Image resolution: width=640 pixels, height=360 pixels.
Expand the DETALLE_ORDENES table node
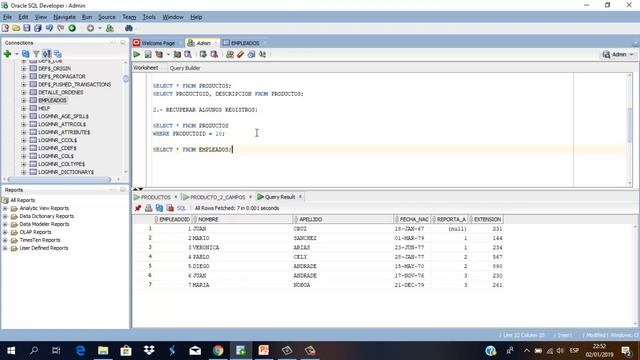tap(24, 92)
